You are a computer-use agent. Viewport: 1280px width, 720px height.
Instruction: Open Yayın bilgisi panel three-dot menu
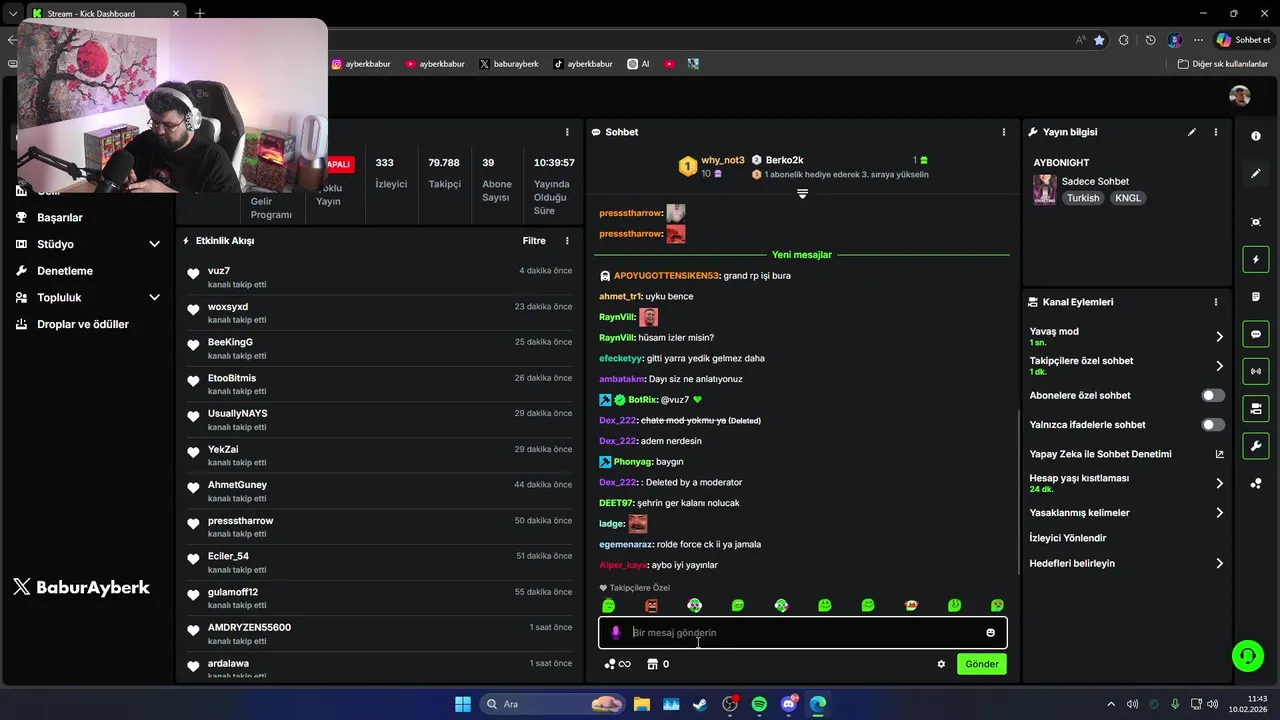[1216, 132]
